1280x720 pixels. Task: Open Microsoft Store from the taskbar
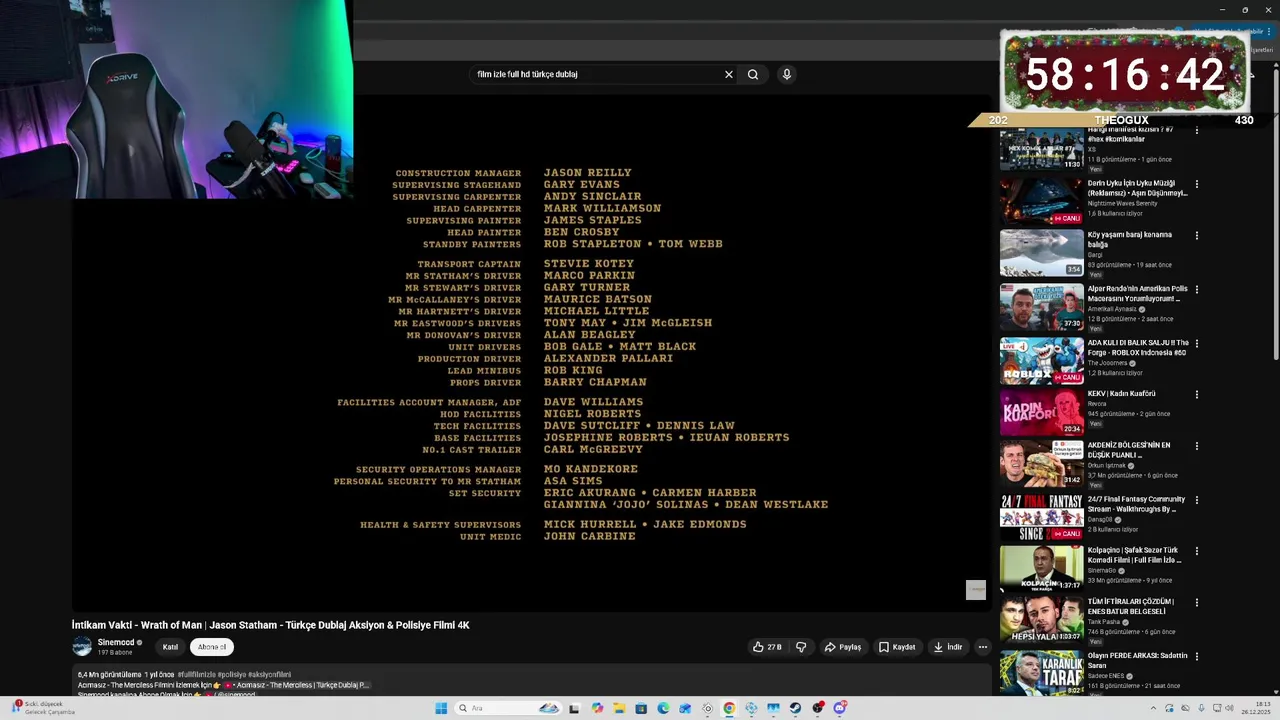(x=641, y=708)
